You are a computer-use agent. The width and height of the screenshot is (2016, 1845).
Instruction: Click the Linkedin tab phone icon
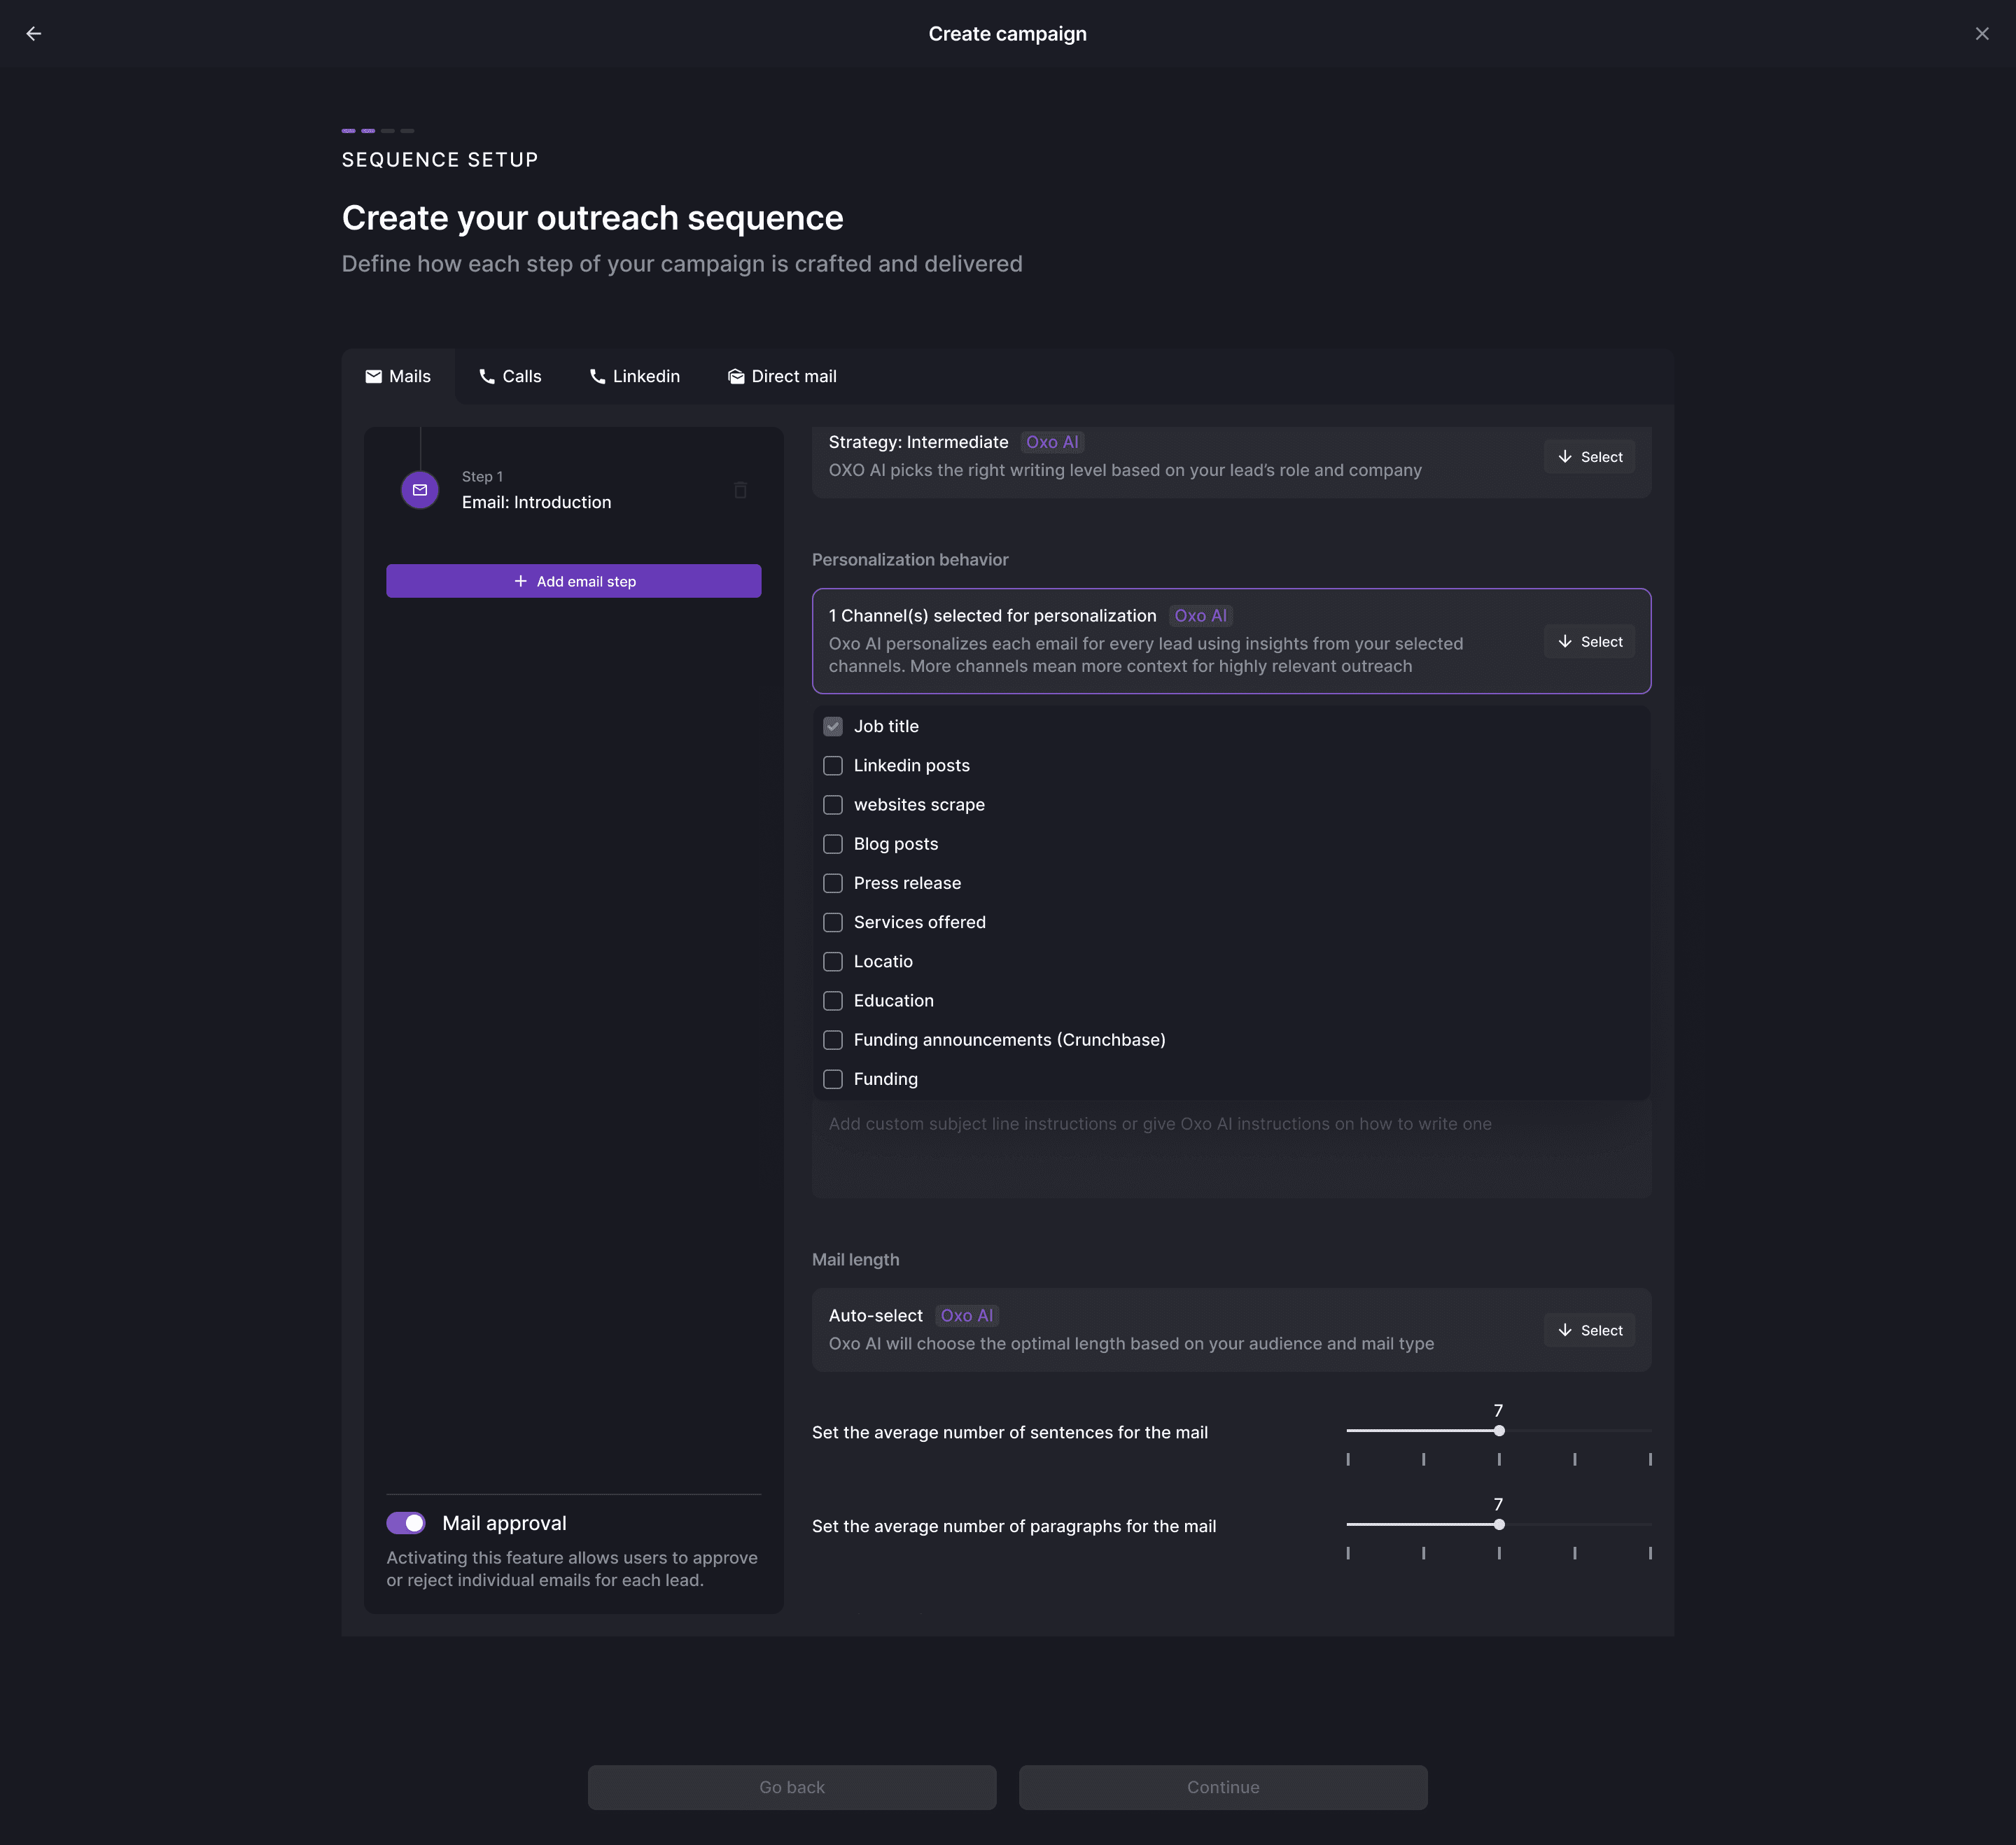[x=597, y=377]
